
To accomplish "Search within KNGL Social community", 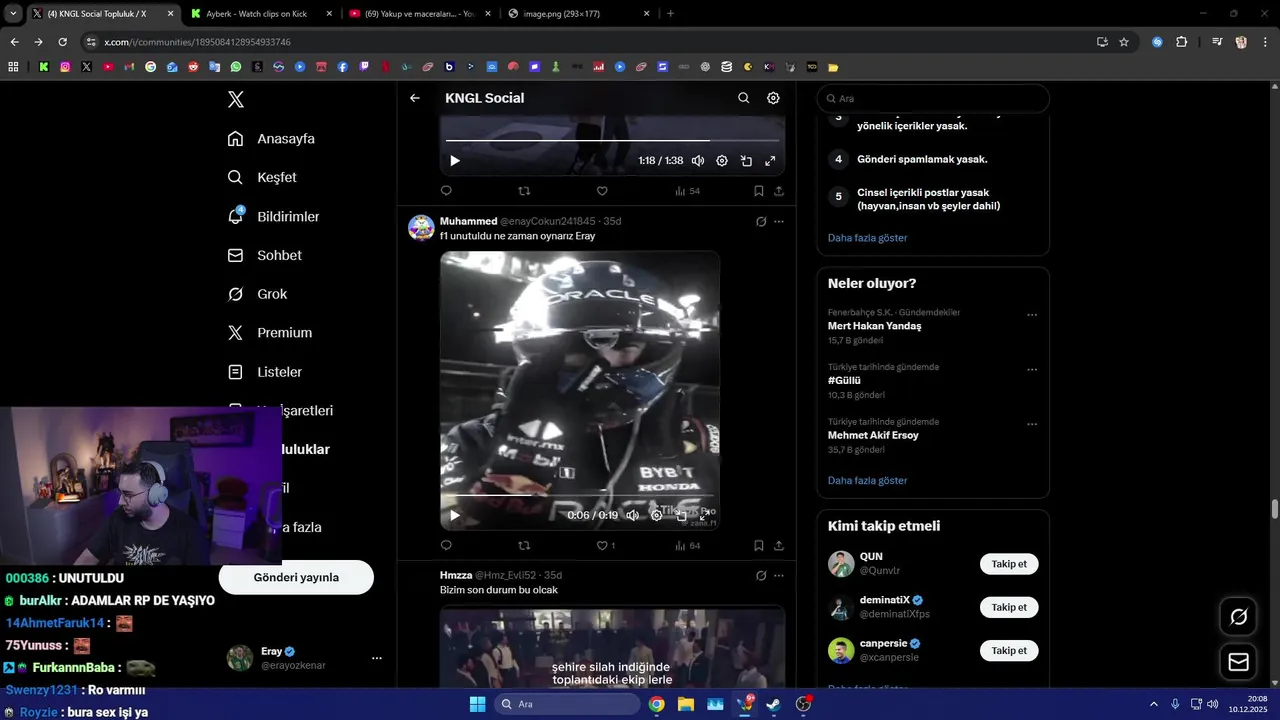I will pos(743,98).
